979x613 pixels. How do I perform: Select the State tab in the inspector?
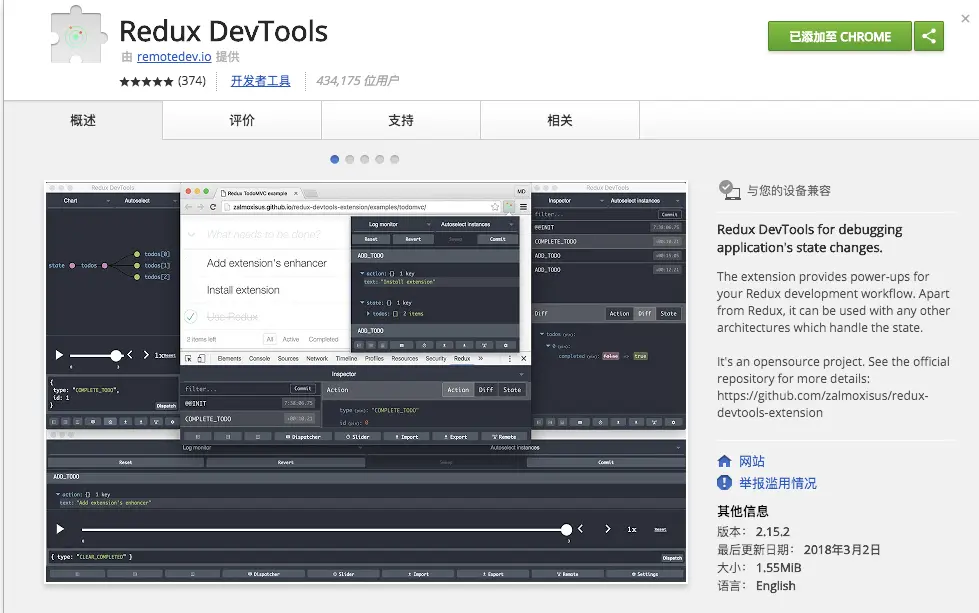tap(512, 389)
